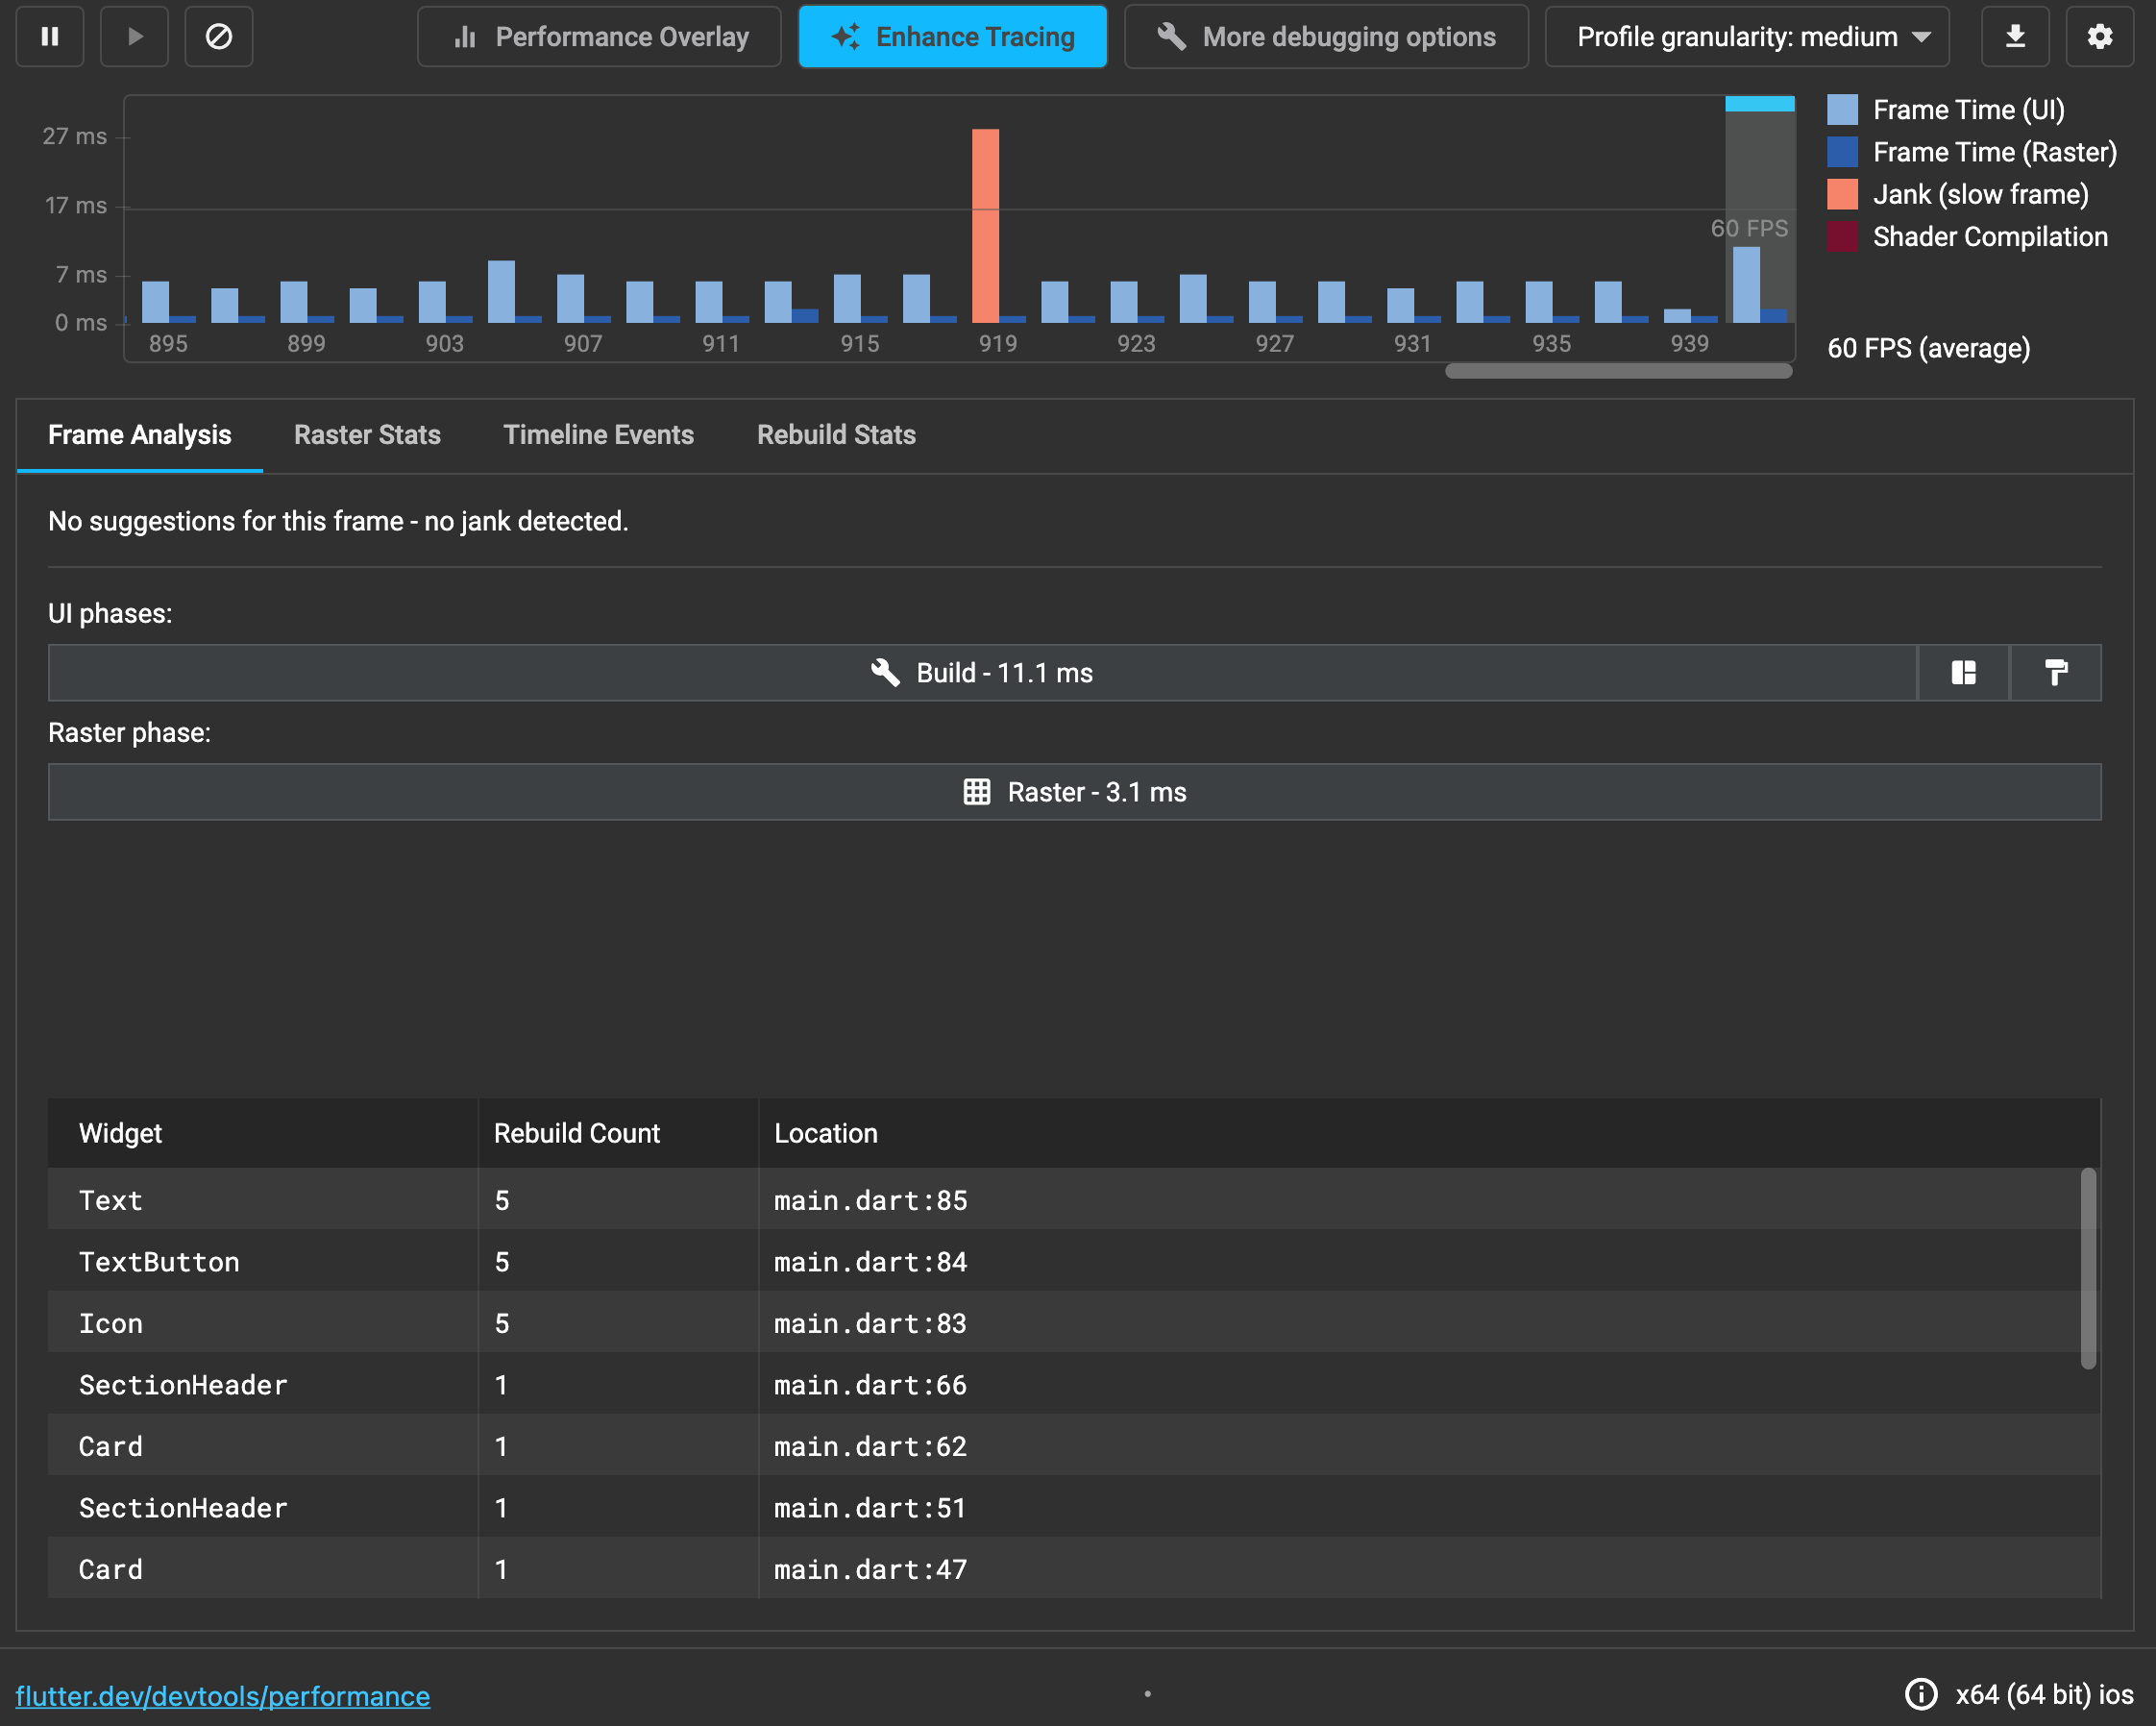Toggle the Performance Overlay
Screen dimensions: 2156x1726
[x=599, y=37]
